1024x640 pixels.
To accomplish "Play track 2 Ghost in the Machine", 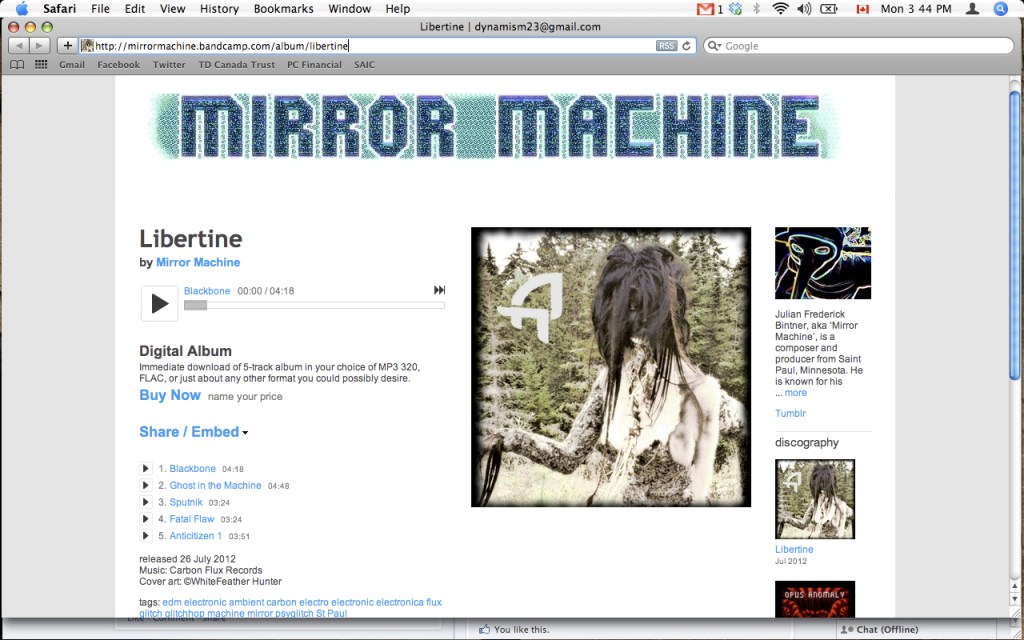I will tap(146, 485).
